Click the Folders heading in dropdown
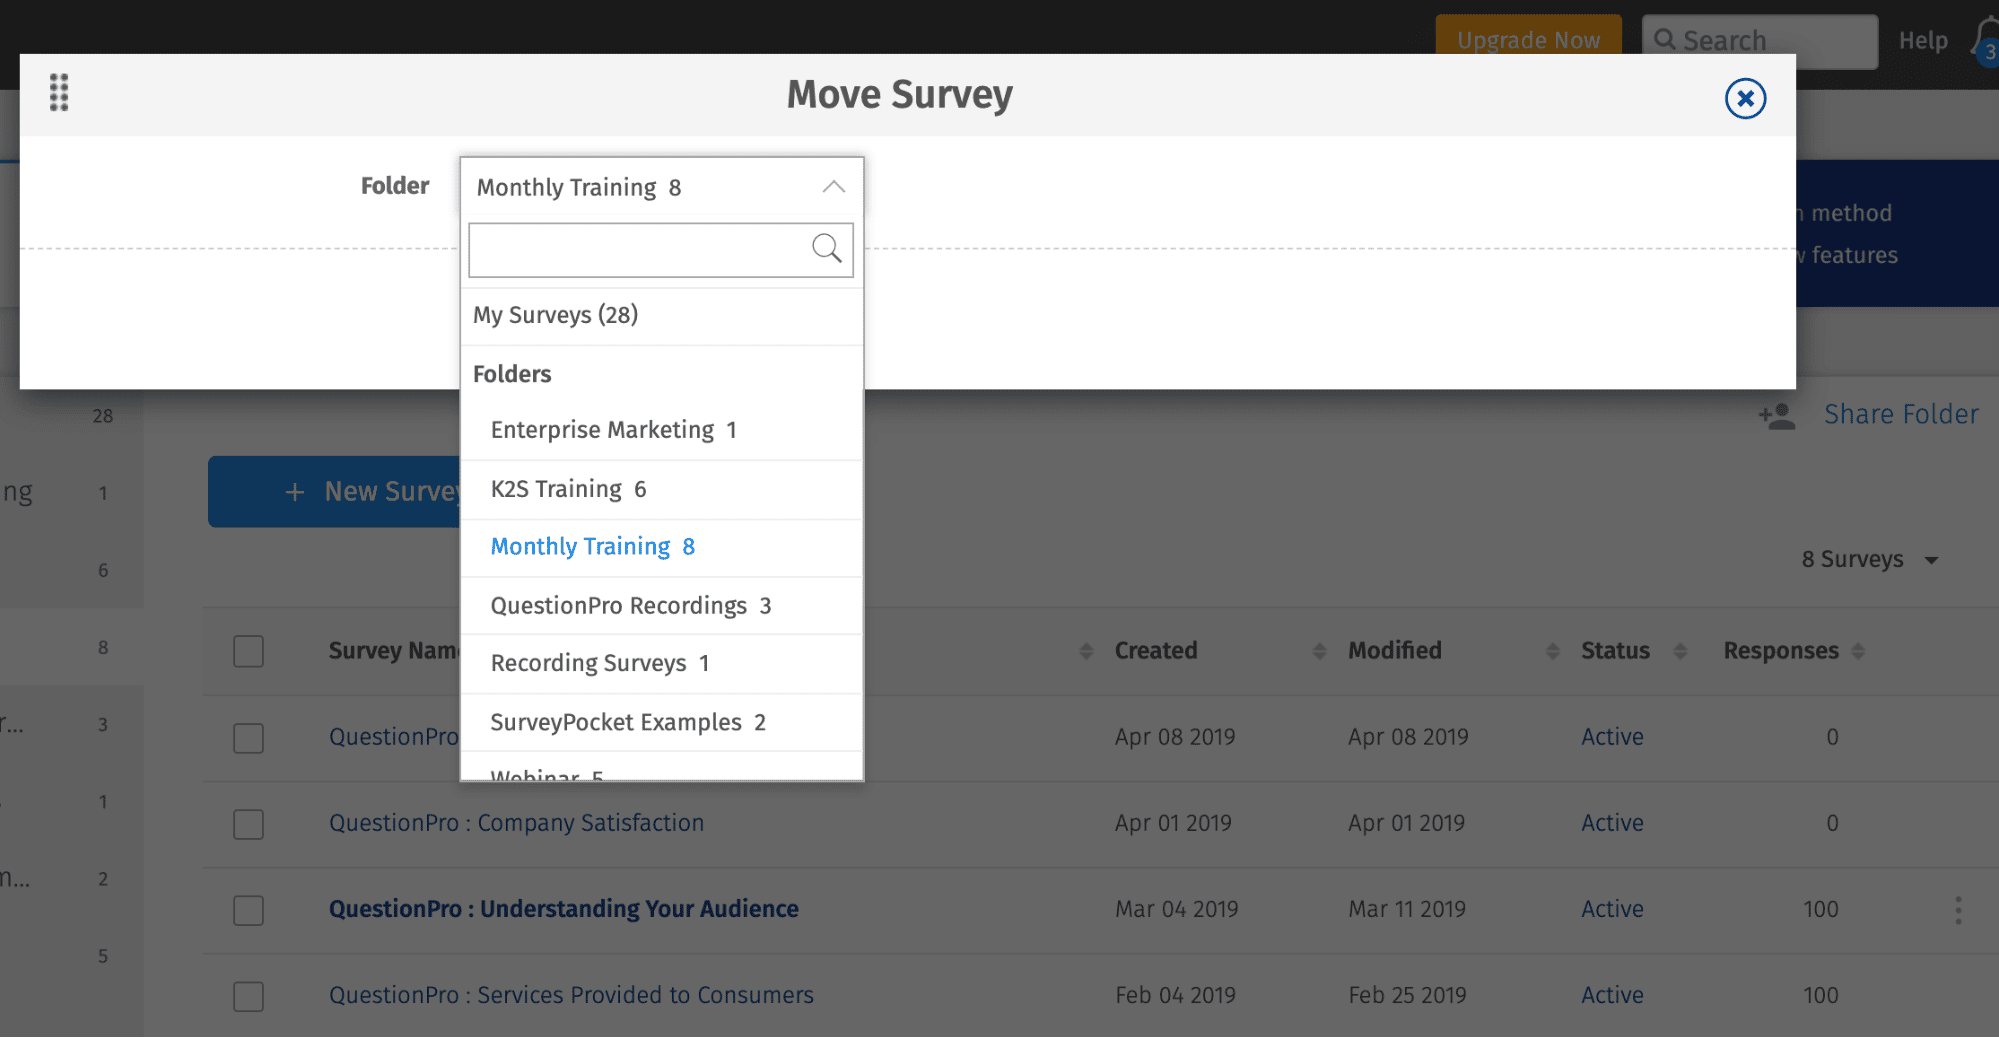This screenshot has height=1038, width=1999. (512, 374)
